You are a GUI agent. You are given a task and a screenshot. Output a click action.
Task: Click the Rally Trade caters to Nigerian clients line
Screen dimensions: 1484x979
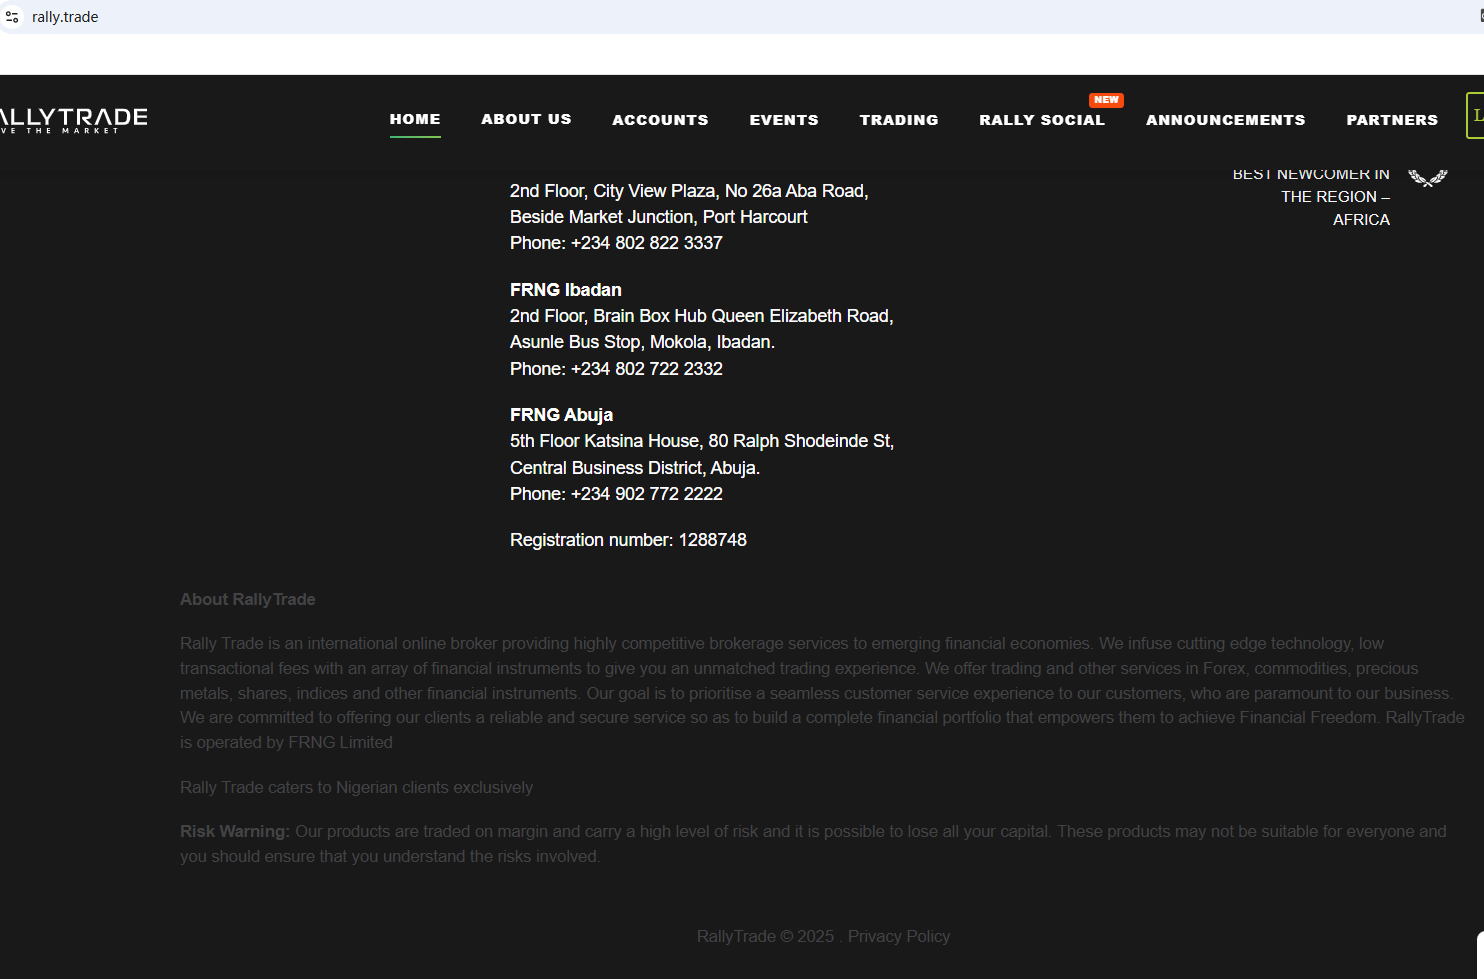click(356, 787)
